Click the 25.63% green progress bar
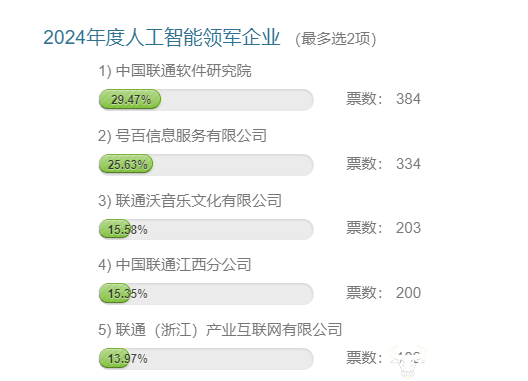This screenshot has width=528, height=381. click(x=126, y=164)
